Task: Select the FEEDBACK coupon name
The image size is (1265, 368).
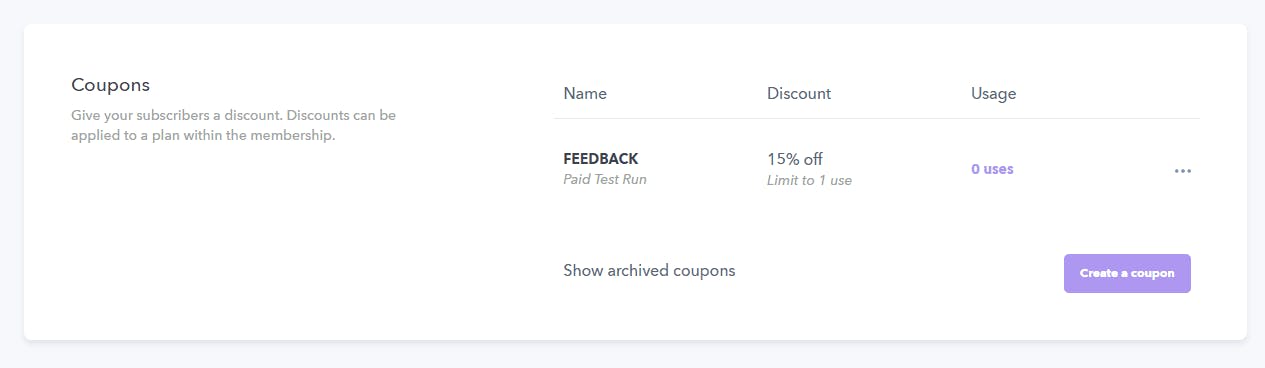Action: [601, 159]
